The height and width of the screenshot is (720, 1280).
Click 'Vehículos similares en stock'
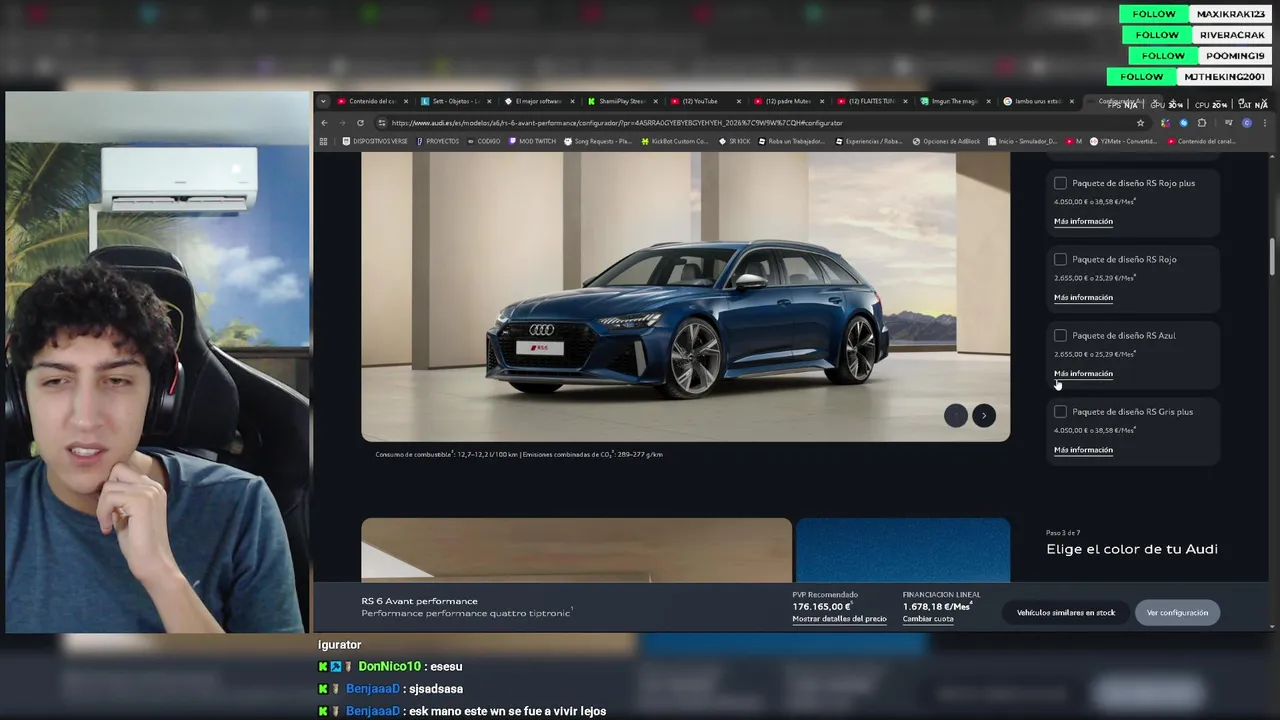[1066, 613]
